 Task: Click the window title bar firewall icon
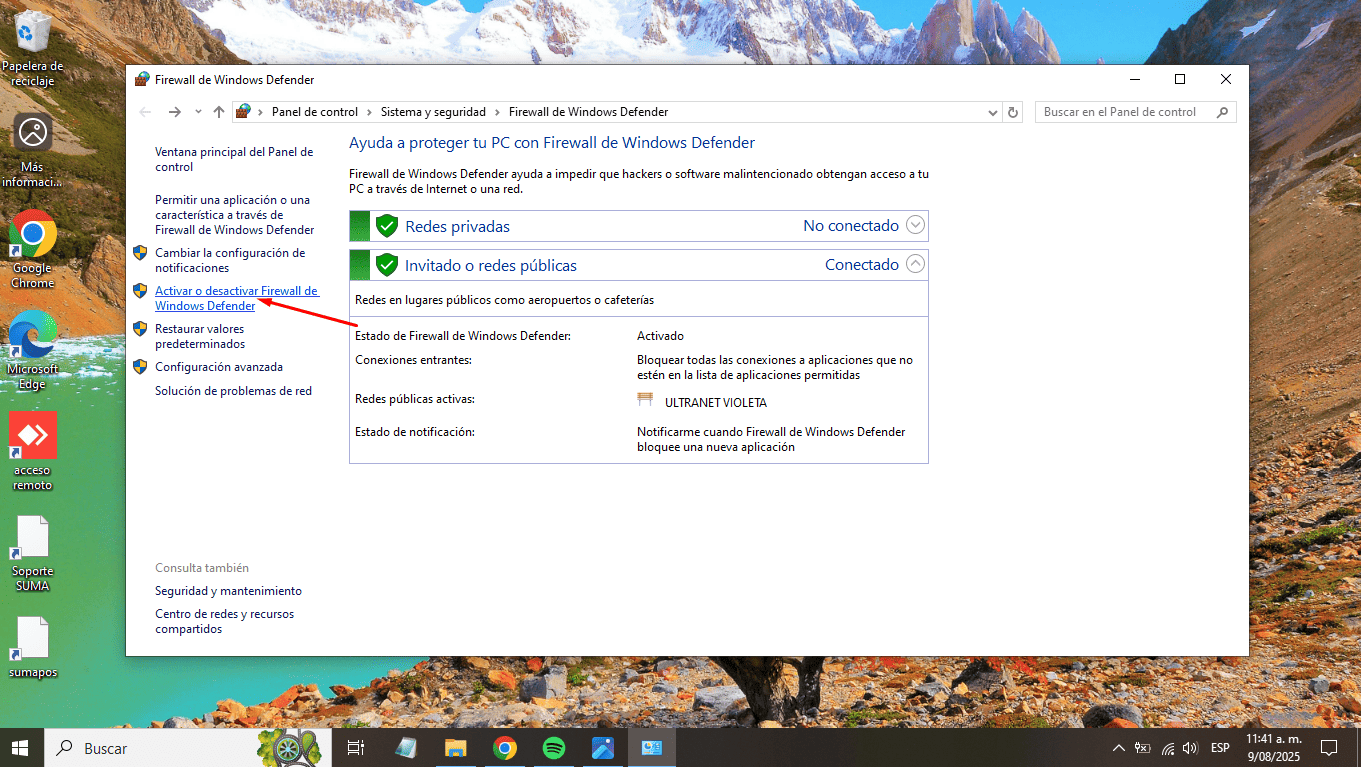(142, 79)
